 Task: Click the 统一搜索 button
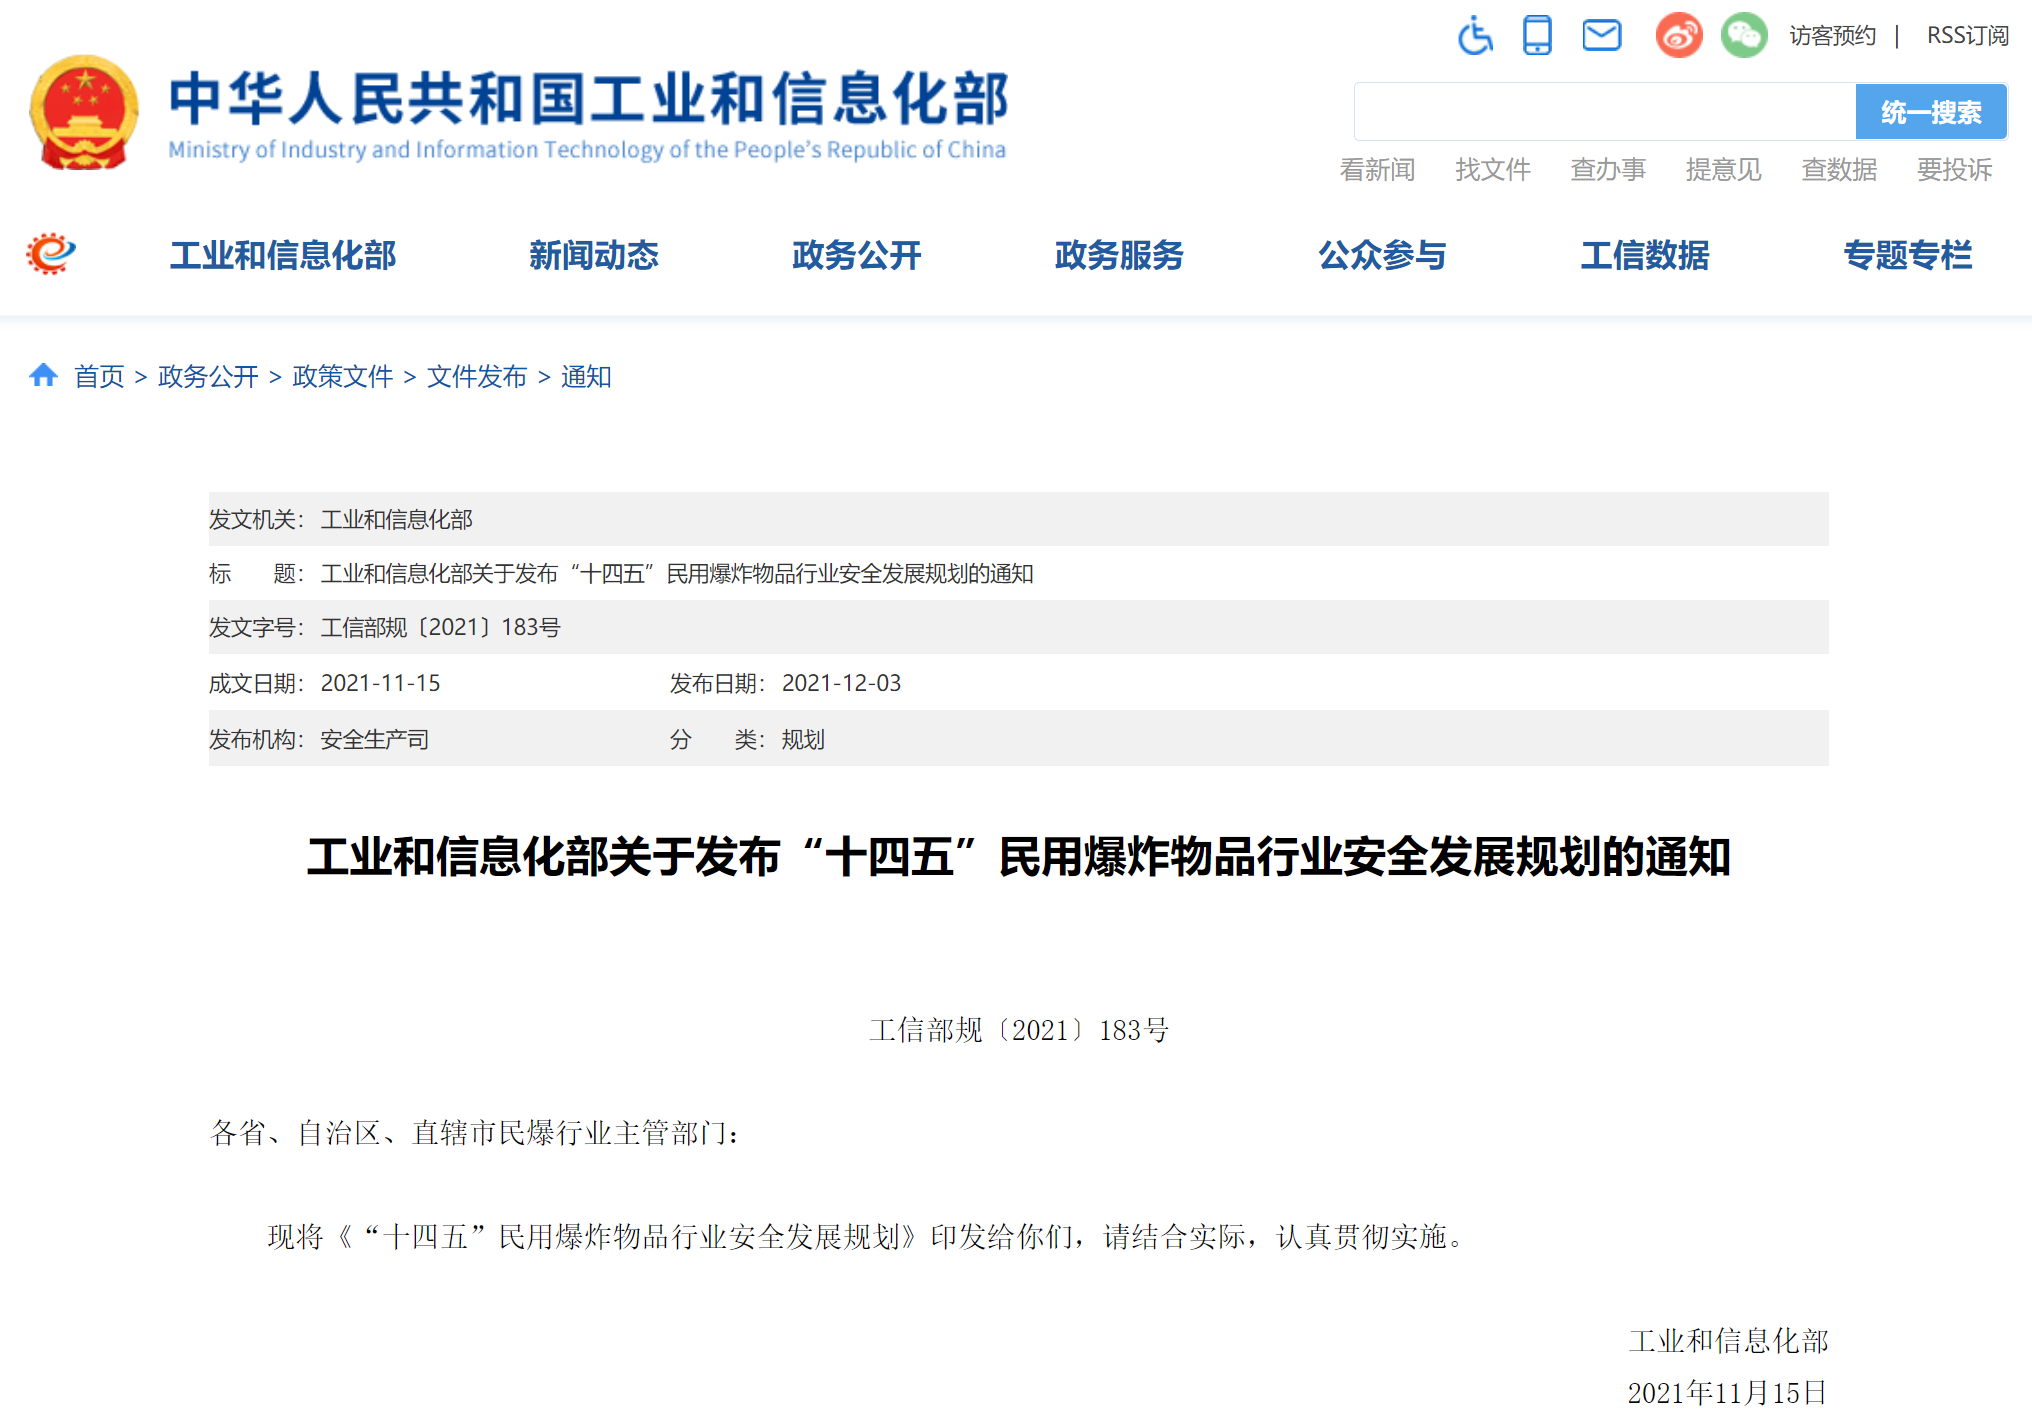coord(1931,112)
